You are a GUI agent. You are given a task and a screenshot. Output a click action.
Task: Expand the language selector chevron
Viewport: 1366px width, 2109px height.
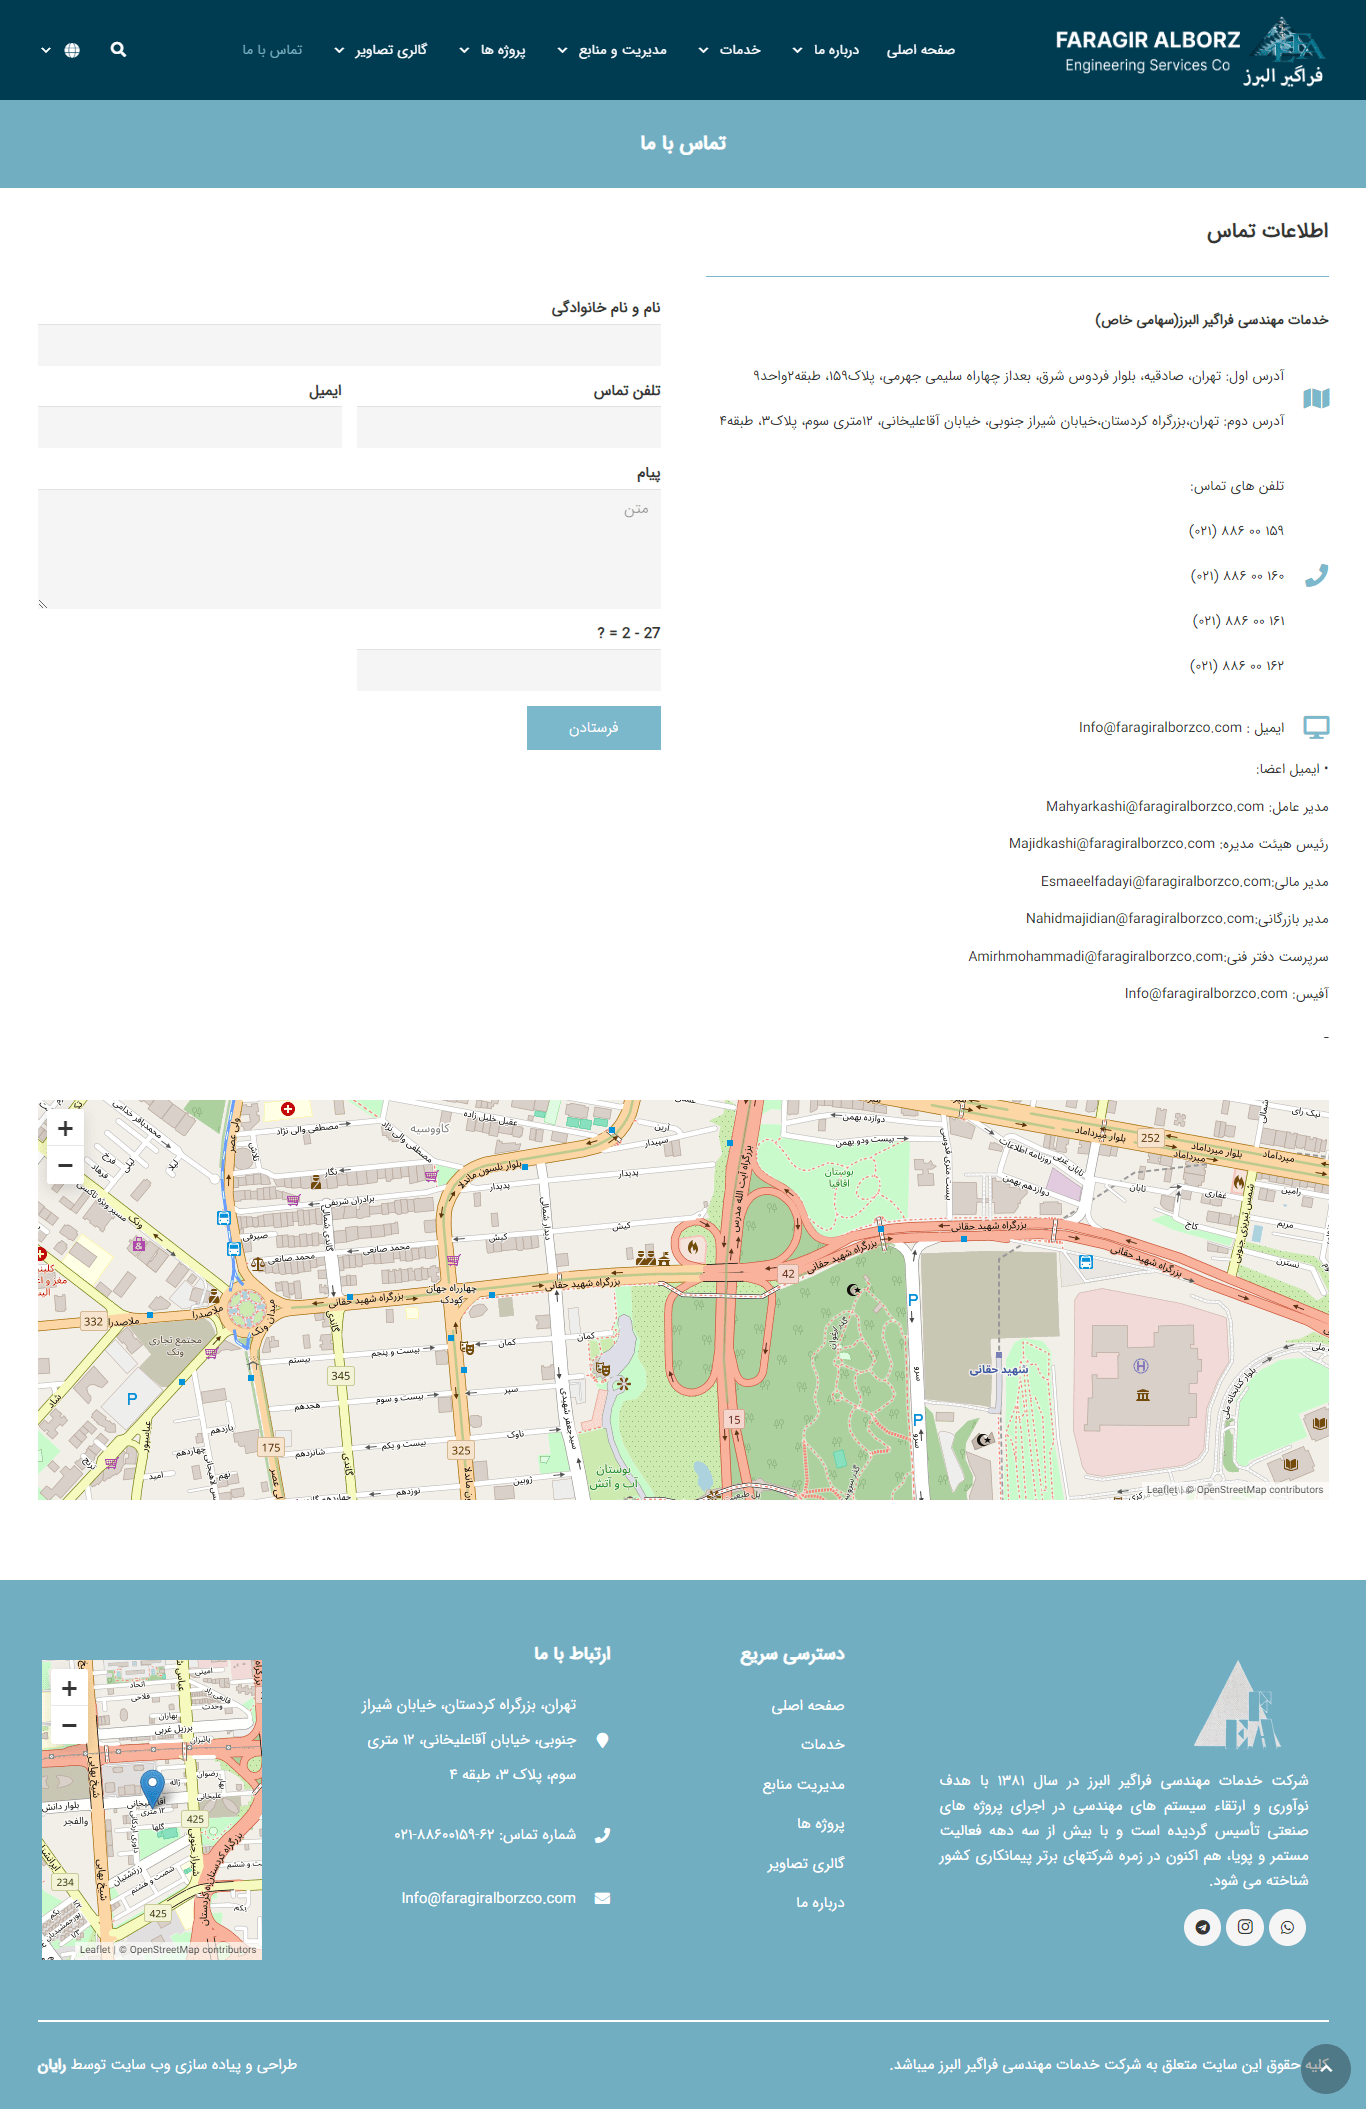click(46, 50)
